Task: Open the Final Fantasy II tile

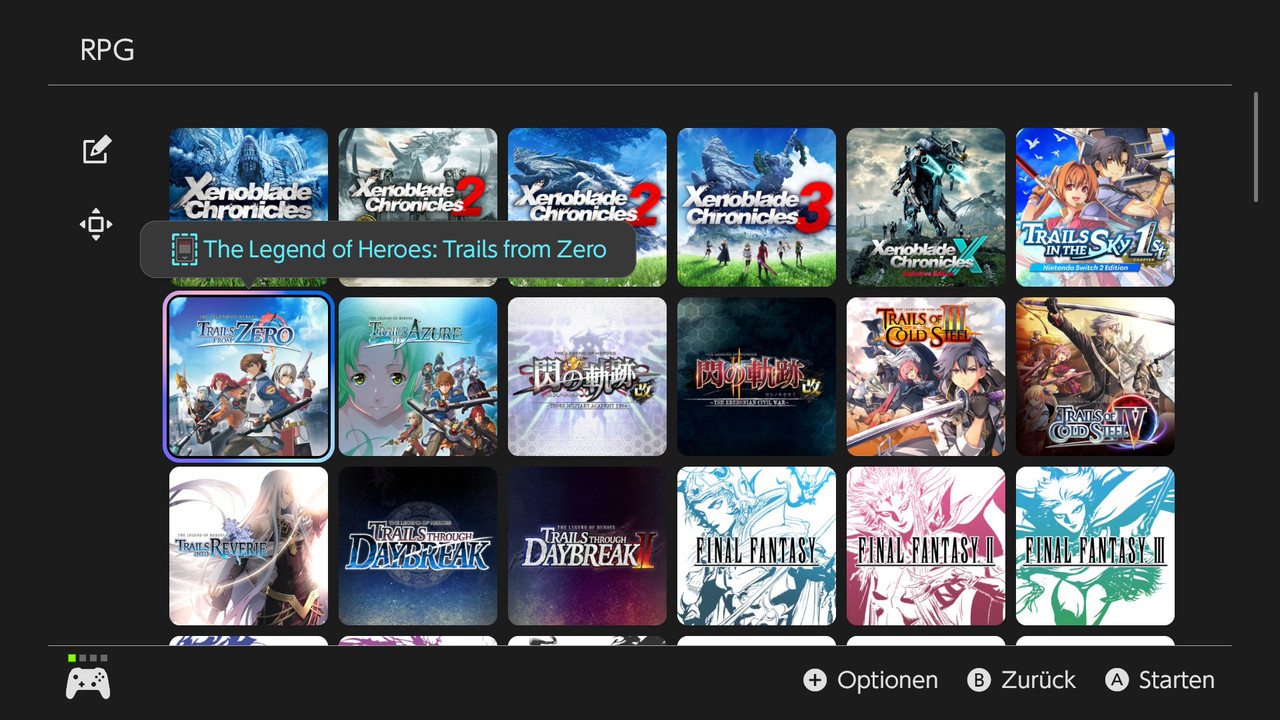Action: 926,546
